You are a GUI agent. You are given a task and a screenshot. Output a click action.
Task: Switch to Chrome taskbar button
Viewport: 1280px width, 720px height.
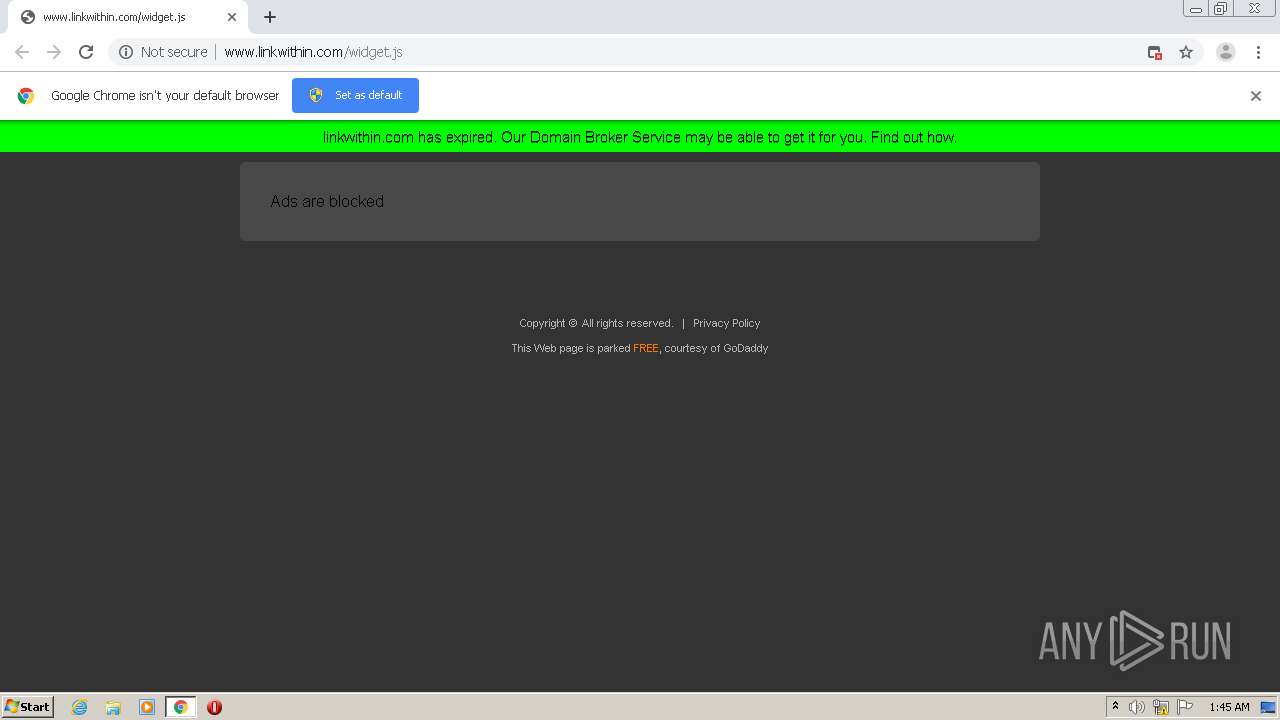point(180,707)
